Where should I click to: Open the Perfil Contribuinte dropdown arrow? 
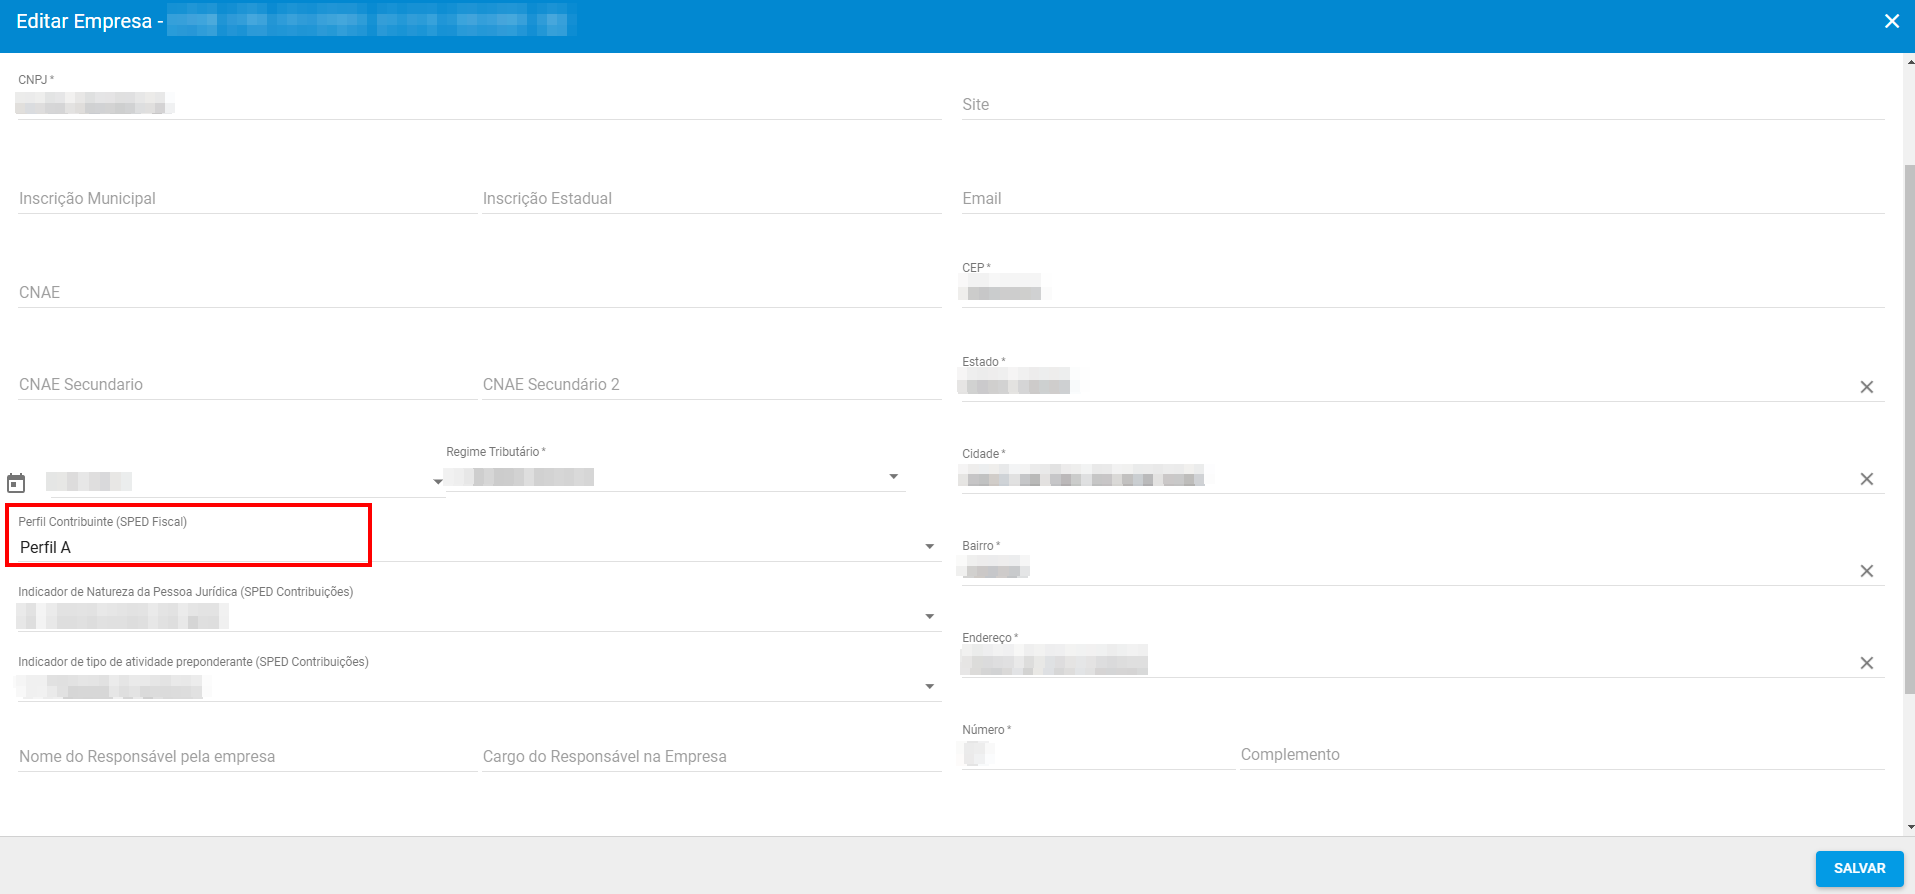click(929, 547)
